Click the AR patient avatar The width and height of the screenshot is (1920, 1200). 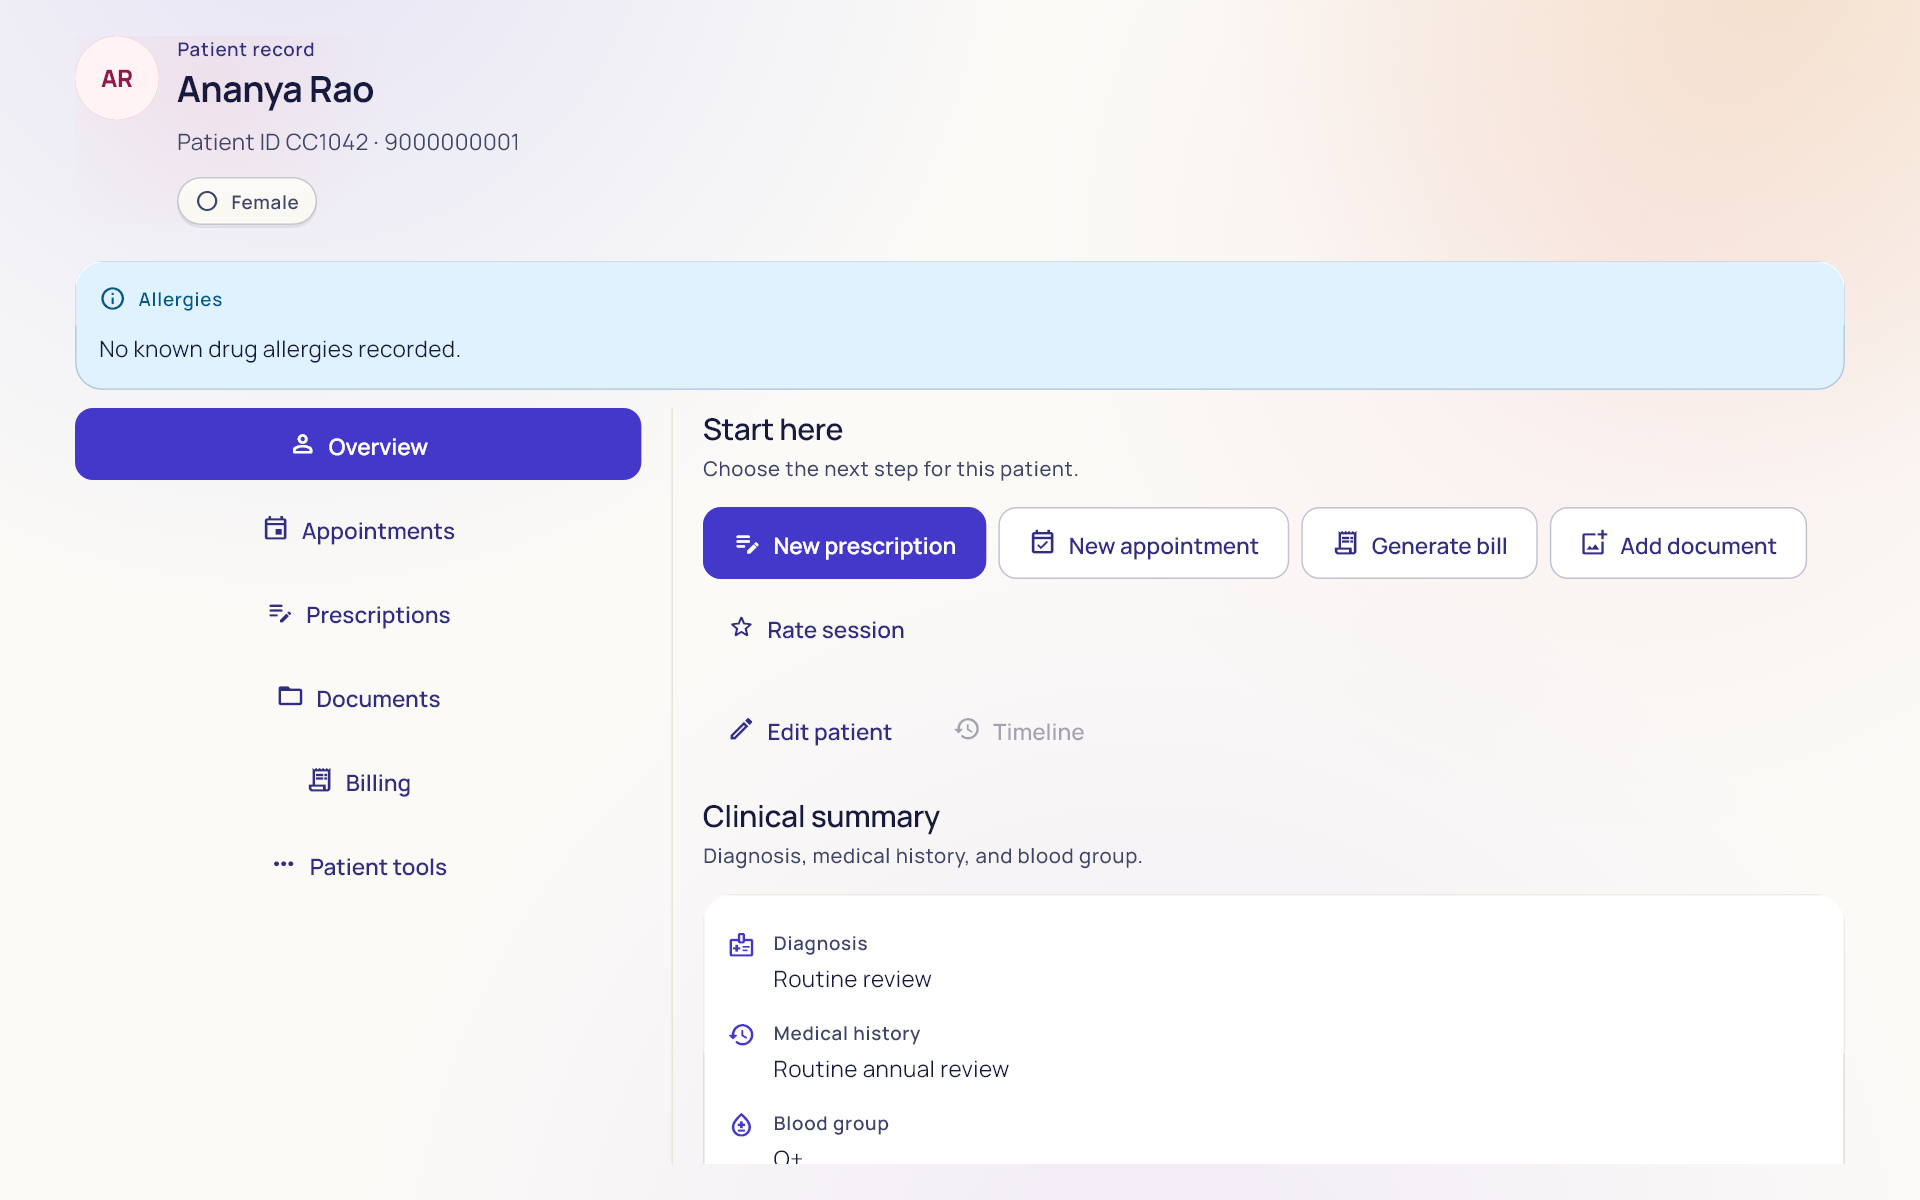[117, 78]
